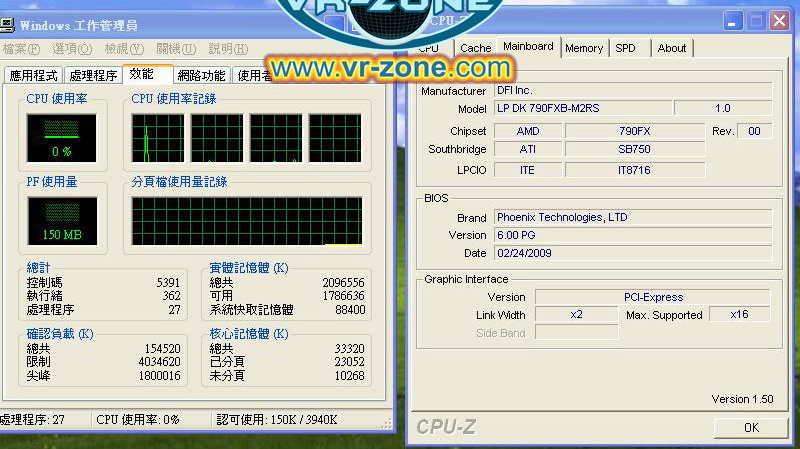The image size is (800, 449).
Task: Select the 效能 tab
Action: tap(147, 74)
